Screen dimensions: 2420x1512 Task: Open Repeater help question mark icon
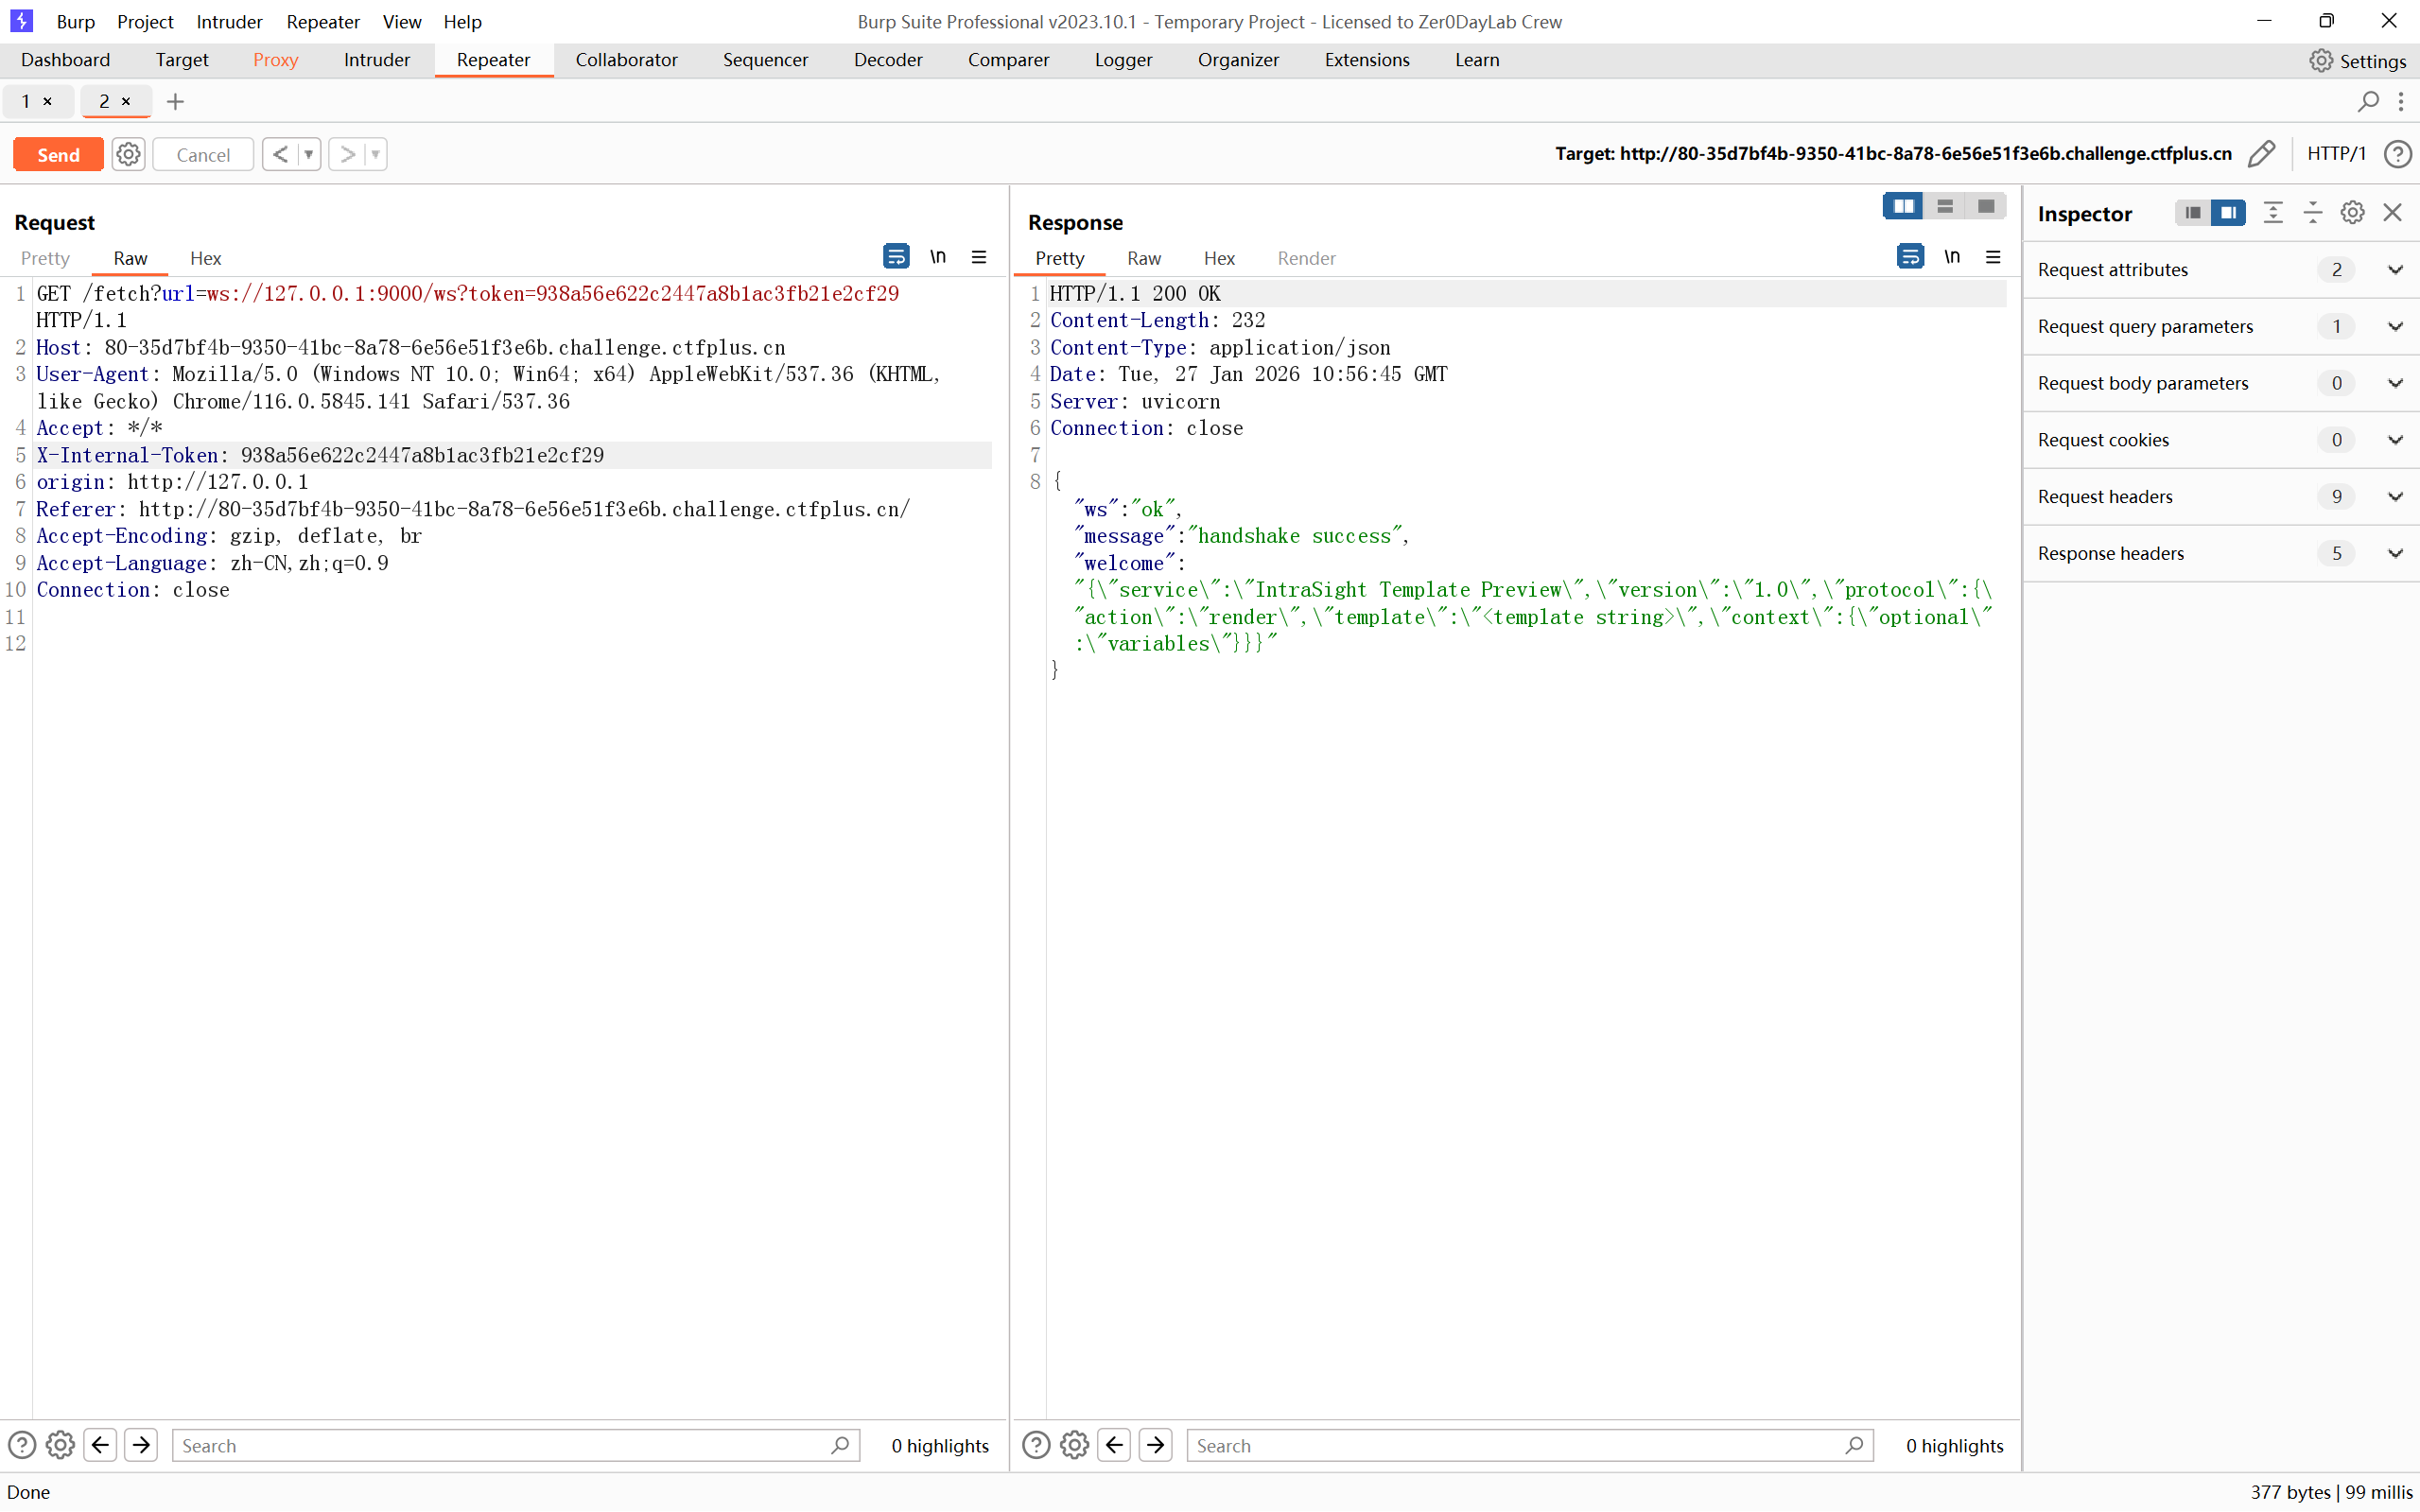click(2397, 154)
